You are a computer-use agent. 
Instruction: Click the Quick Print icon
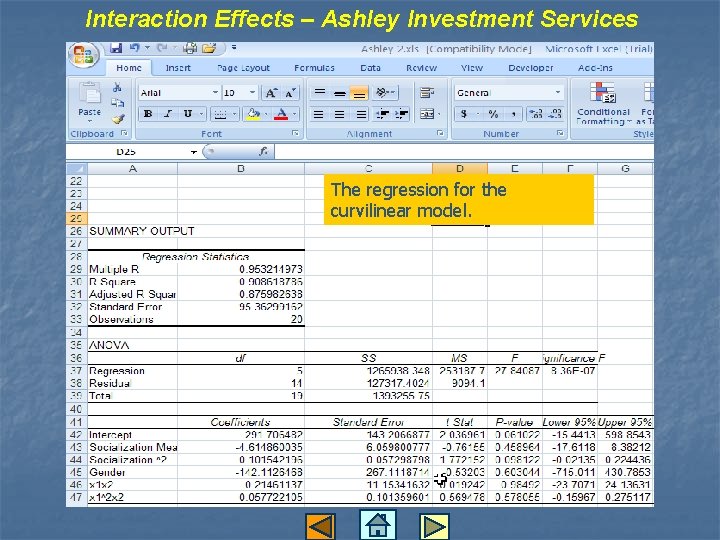pyautogui.click(x=190, y=47)
